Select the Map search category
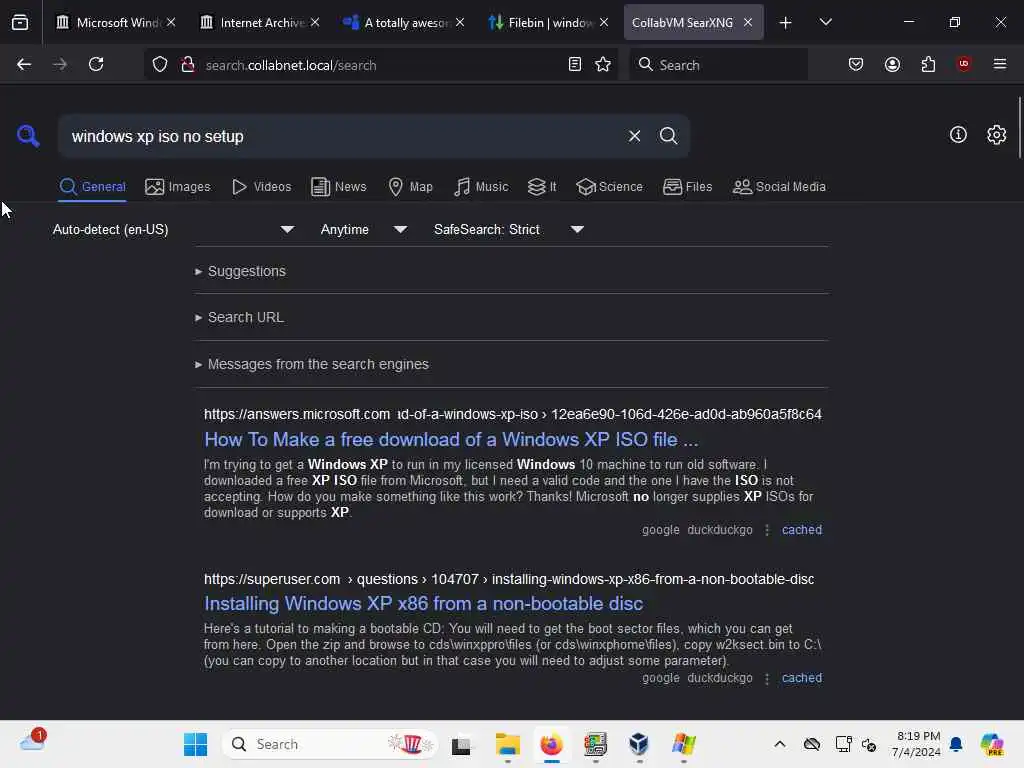The image size is (1024, 768). point(410,187)
